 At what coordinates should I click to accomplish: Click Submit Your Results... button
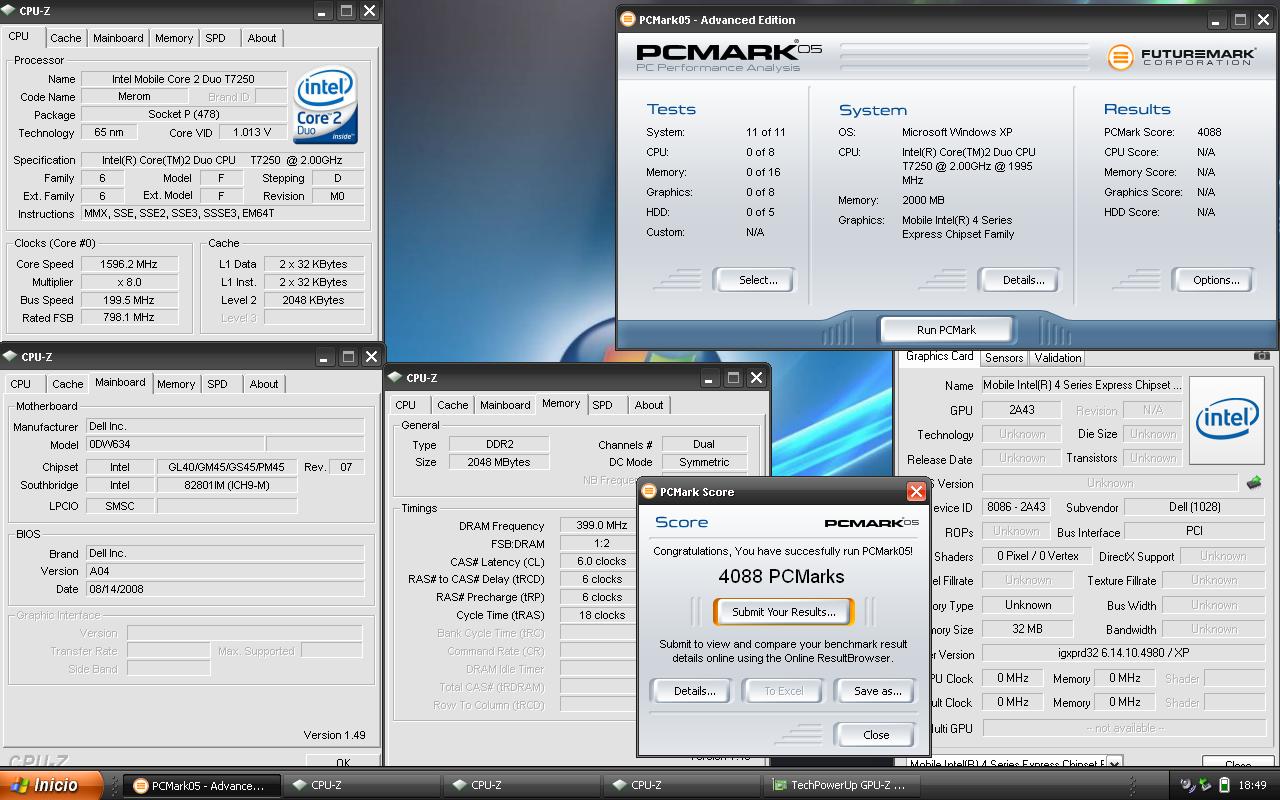784,612
